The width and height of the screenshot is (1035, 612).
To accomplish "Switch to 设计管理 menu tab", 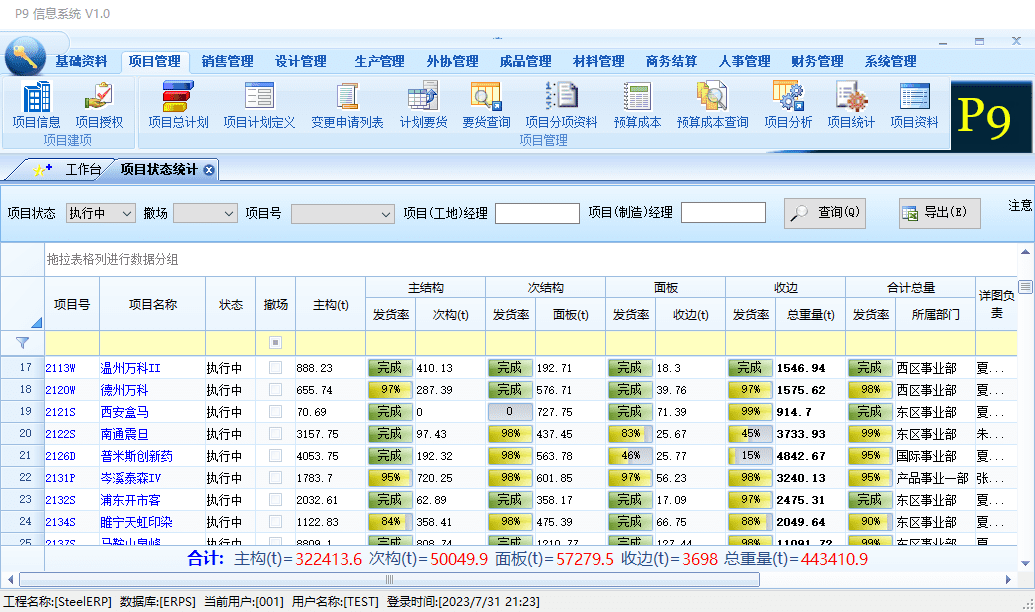I will click(x=300, y=61).
